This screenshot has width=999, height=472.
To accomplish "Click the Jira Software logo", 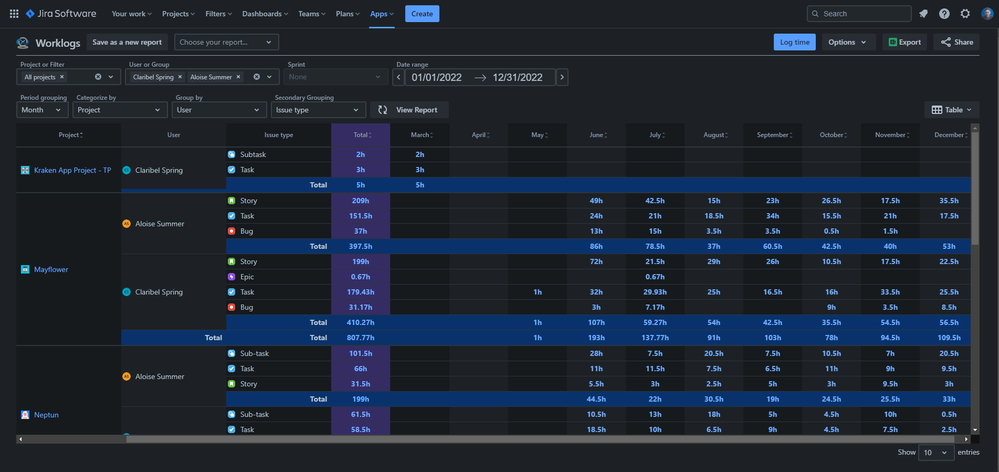I will point(61,13).
